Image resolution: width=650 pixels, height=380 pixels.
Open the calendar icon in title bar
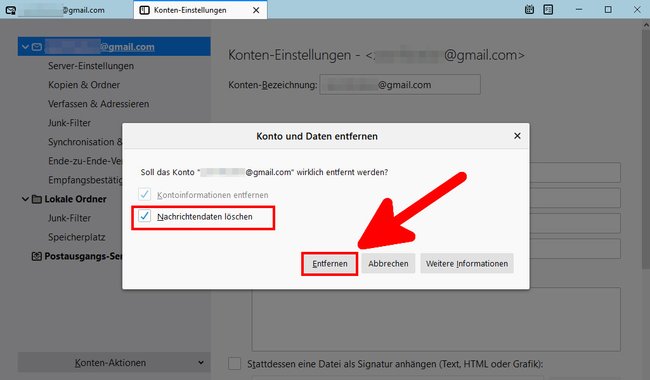[529, 10]
